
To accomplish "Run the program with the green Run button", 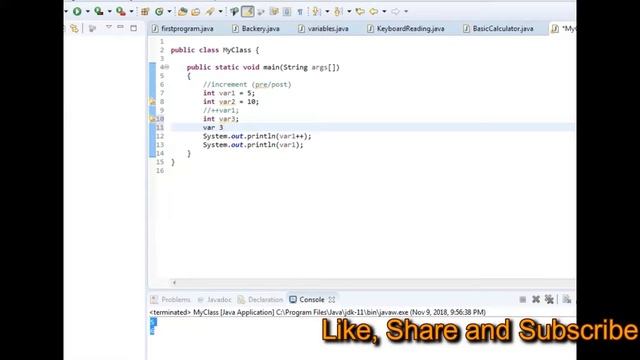I will click(77, 11).
